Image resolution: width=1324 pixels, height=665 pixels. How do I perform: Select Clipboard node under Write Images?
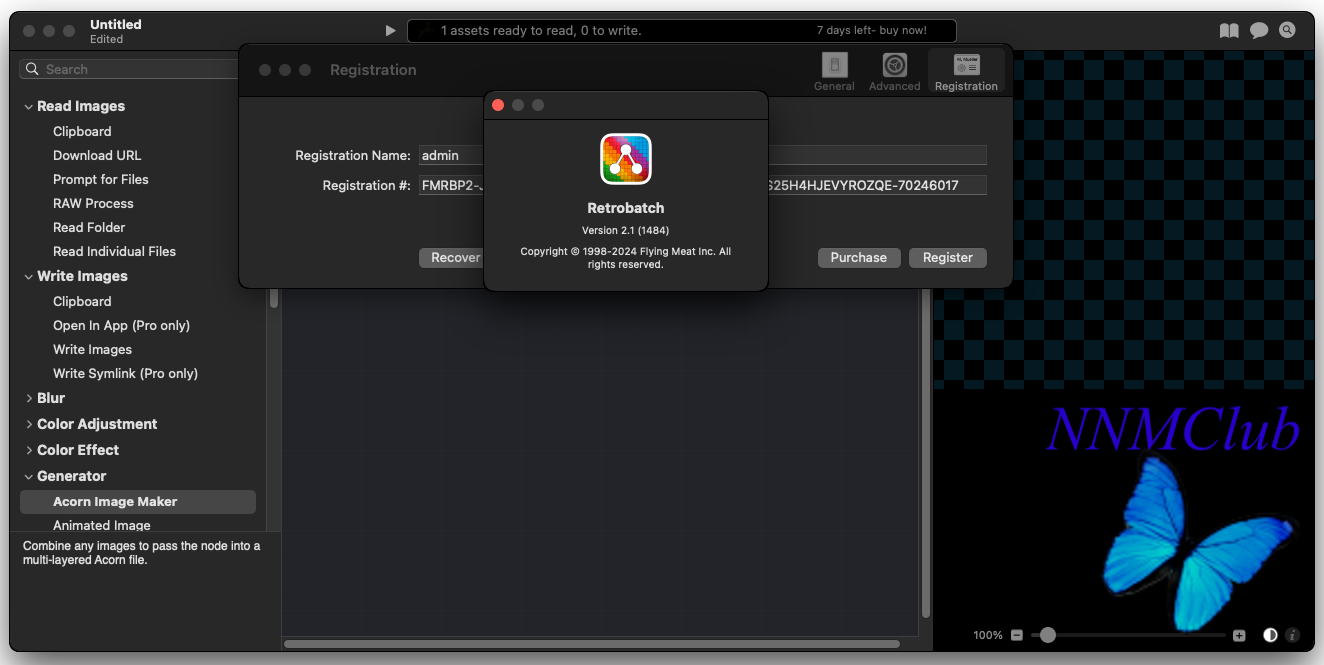(82, 301)
